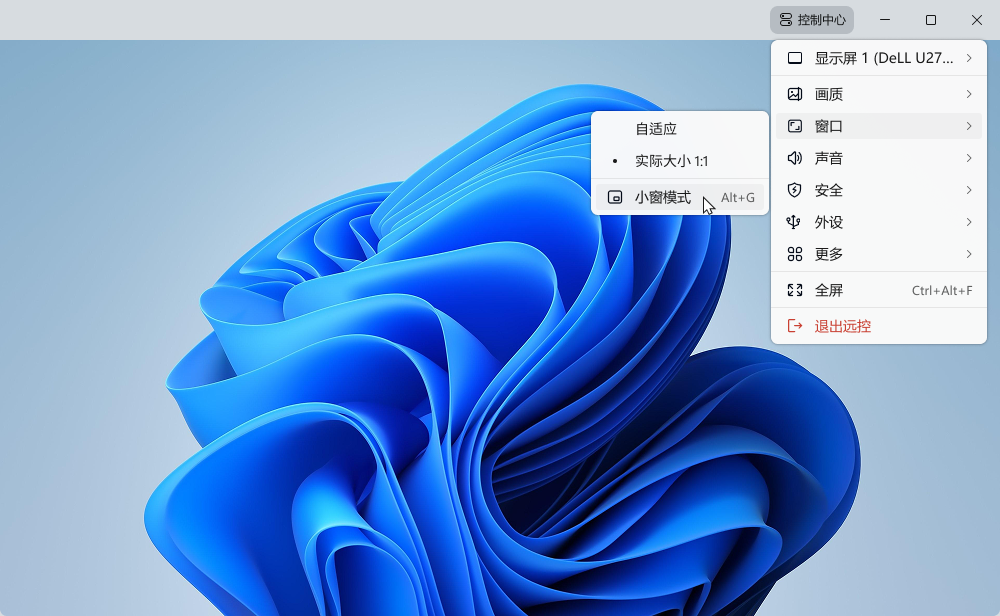1000x616 pixels.
Task: Close the remote control window
Action: (976, 20)
